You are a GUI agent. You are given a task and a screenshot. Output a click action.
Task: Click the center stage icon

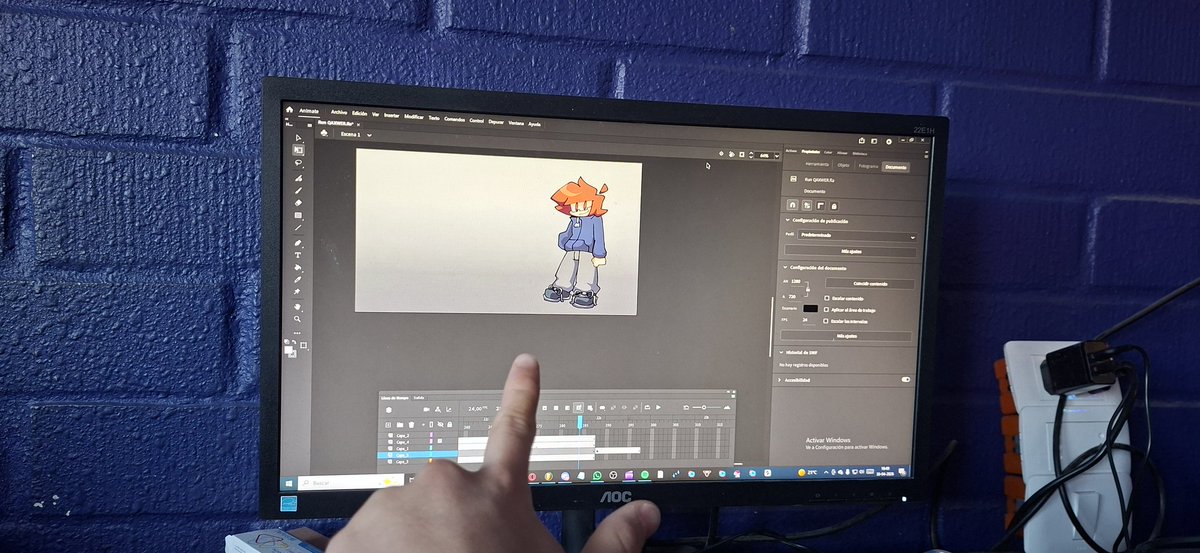721,154
